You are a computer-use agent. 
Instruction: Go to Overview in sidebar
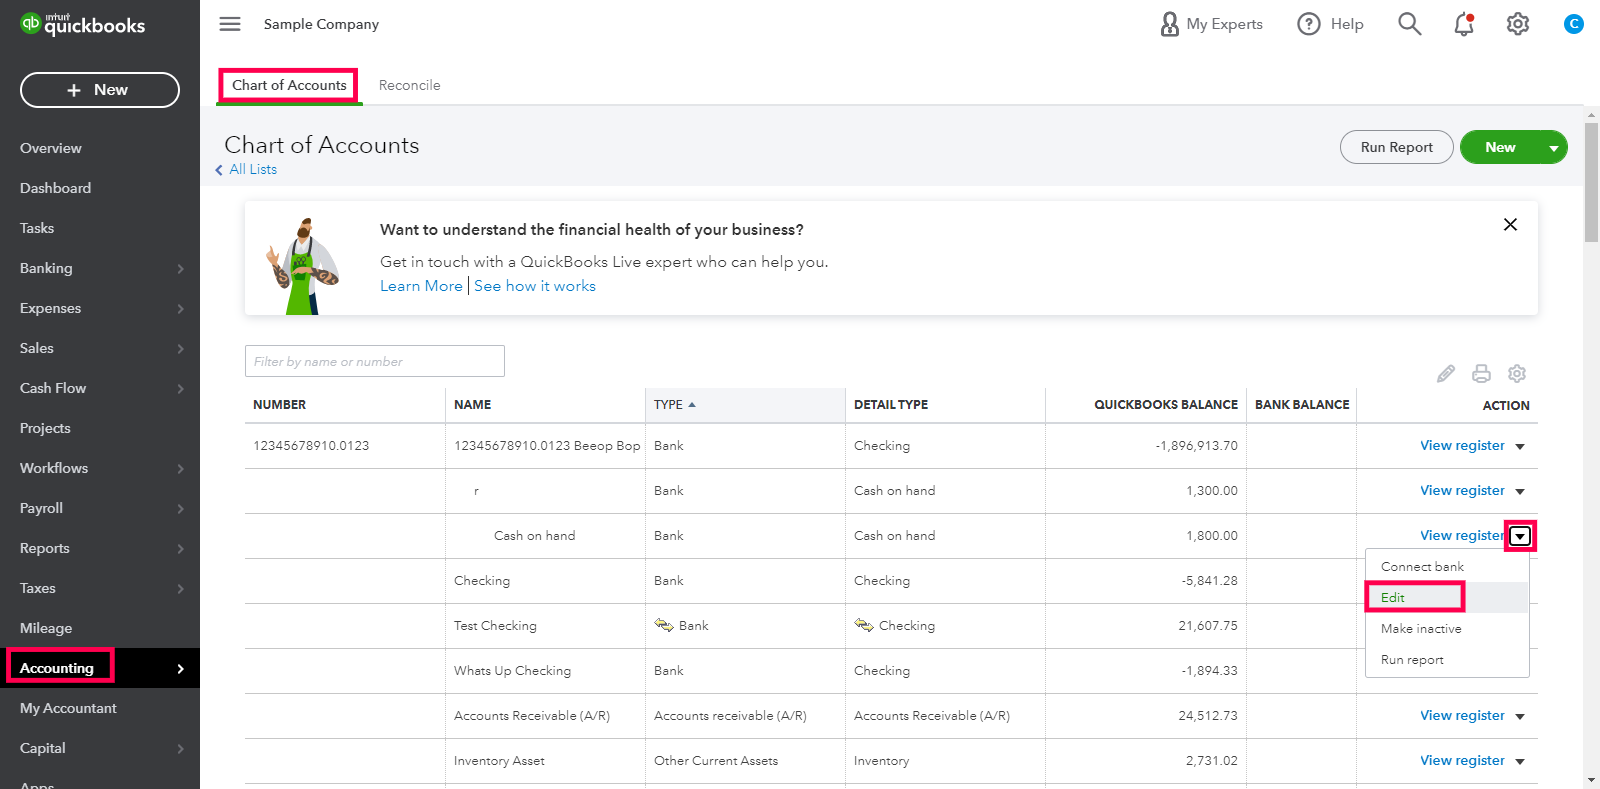click(x=51, y=148)
